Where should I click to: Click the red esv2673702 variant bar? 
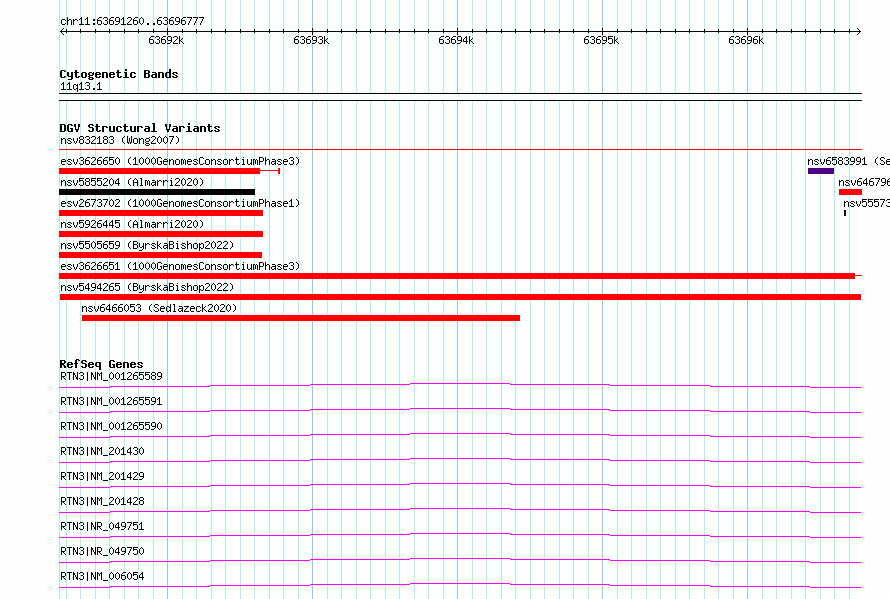(161, 213)
